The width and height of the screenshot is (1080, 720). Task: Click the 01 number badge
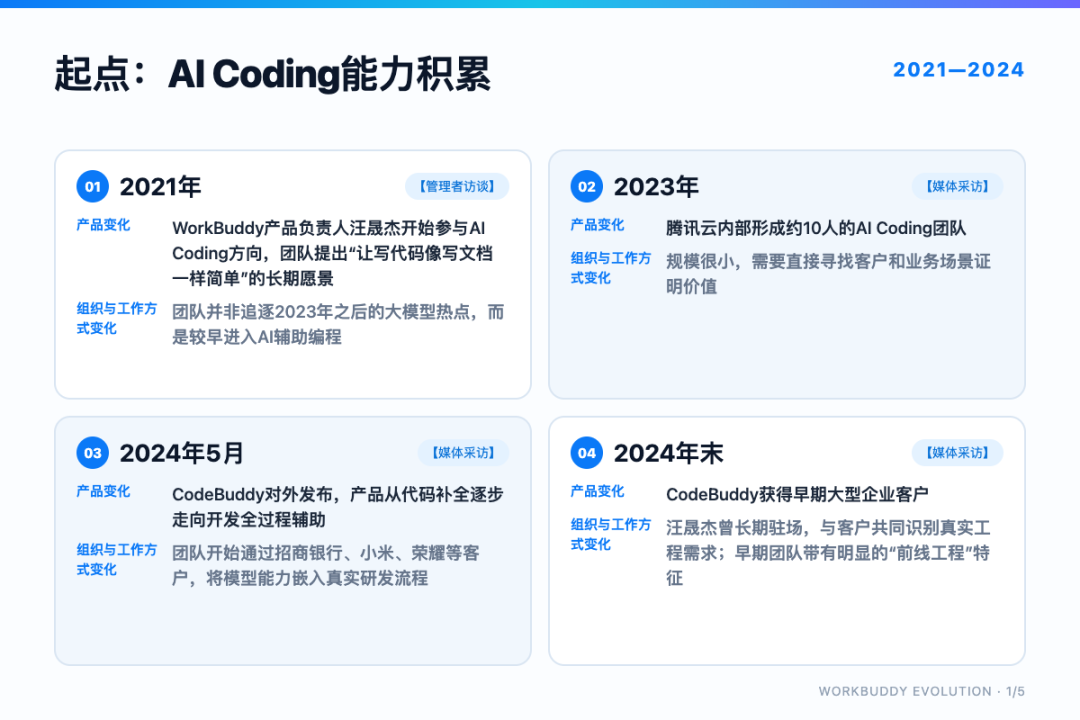[92, 186]
